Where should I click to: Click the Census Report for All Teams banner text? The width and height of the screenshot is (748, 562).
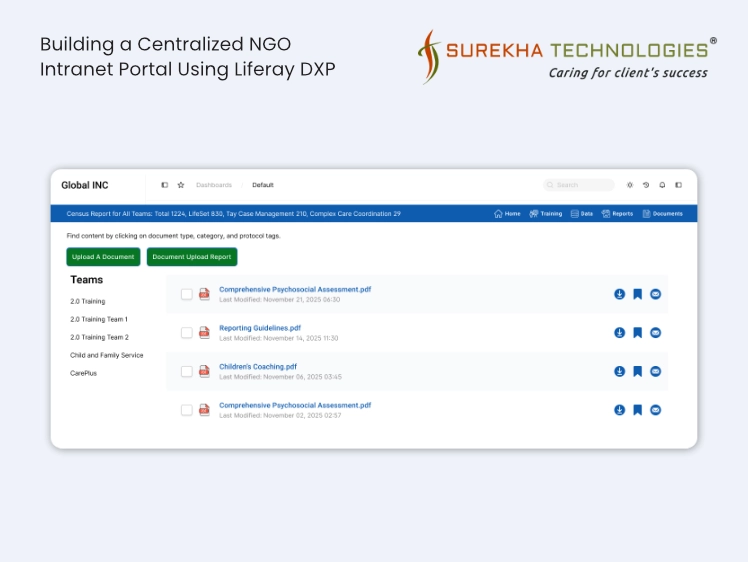(x=233, y=214)
